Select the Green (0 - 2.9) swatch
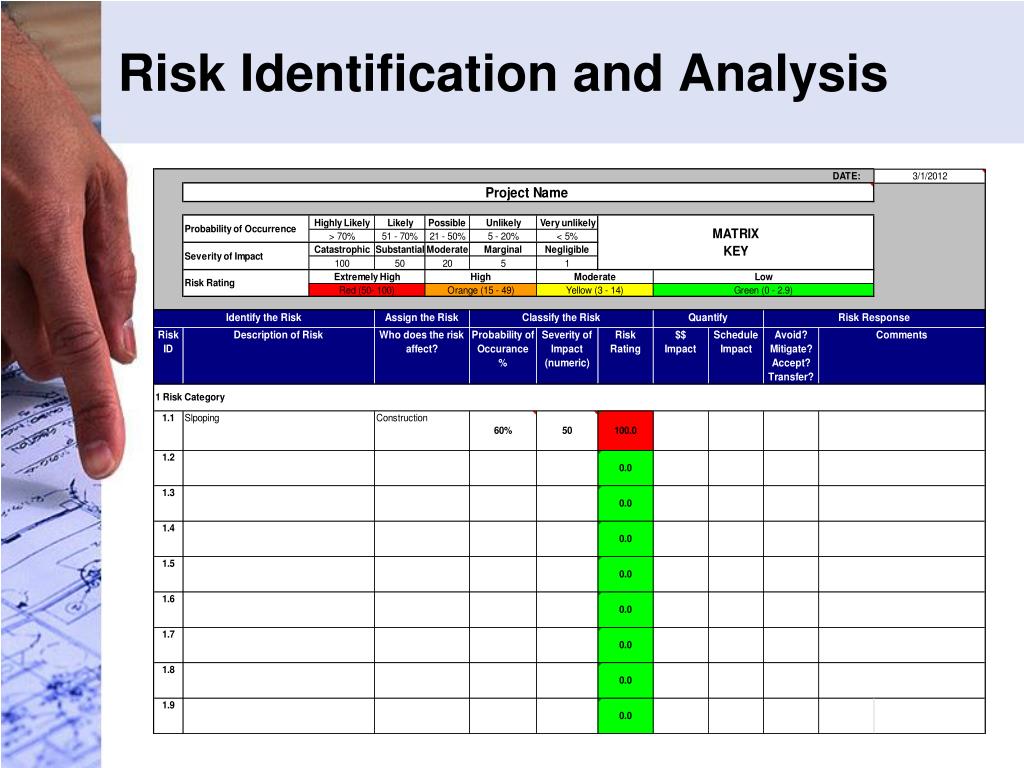Image resolution: width=1024 pixels, height=768 pixels. coord(763,290)
